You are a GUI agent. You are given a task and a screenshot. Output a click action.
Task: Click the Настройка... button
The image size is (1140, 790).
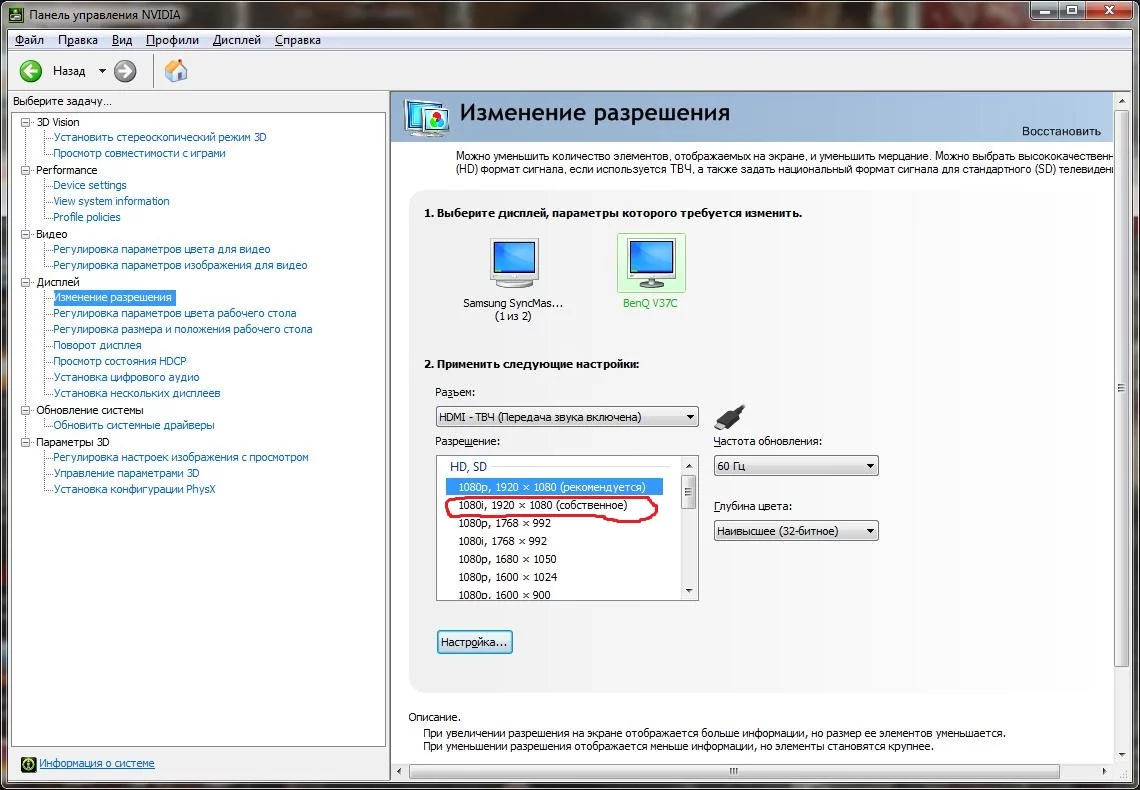[x=475, y=642]
